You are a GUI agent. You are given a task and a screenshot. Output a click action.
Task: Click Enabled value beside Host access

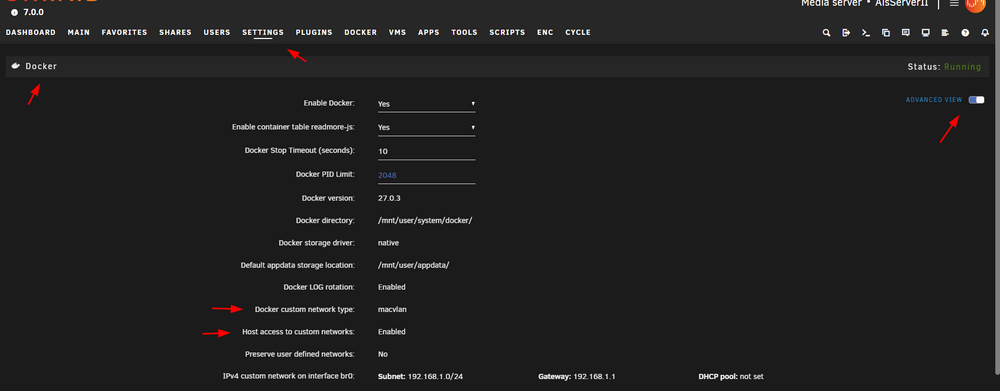392,332
